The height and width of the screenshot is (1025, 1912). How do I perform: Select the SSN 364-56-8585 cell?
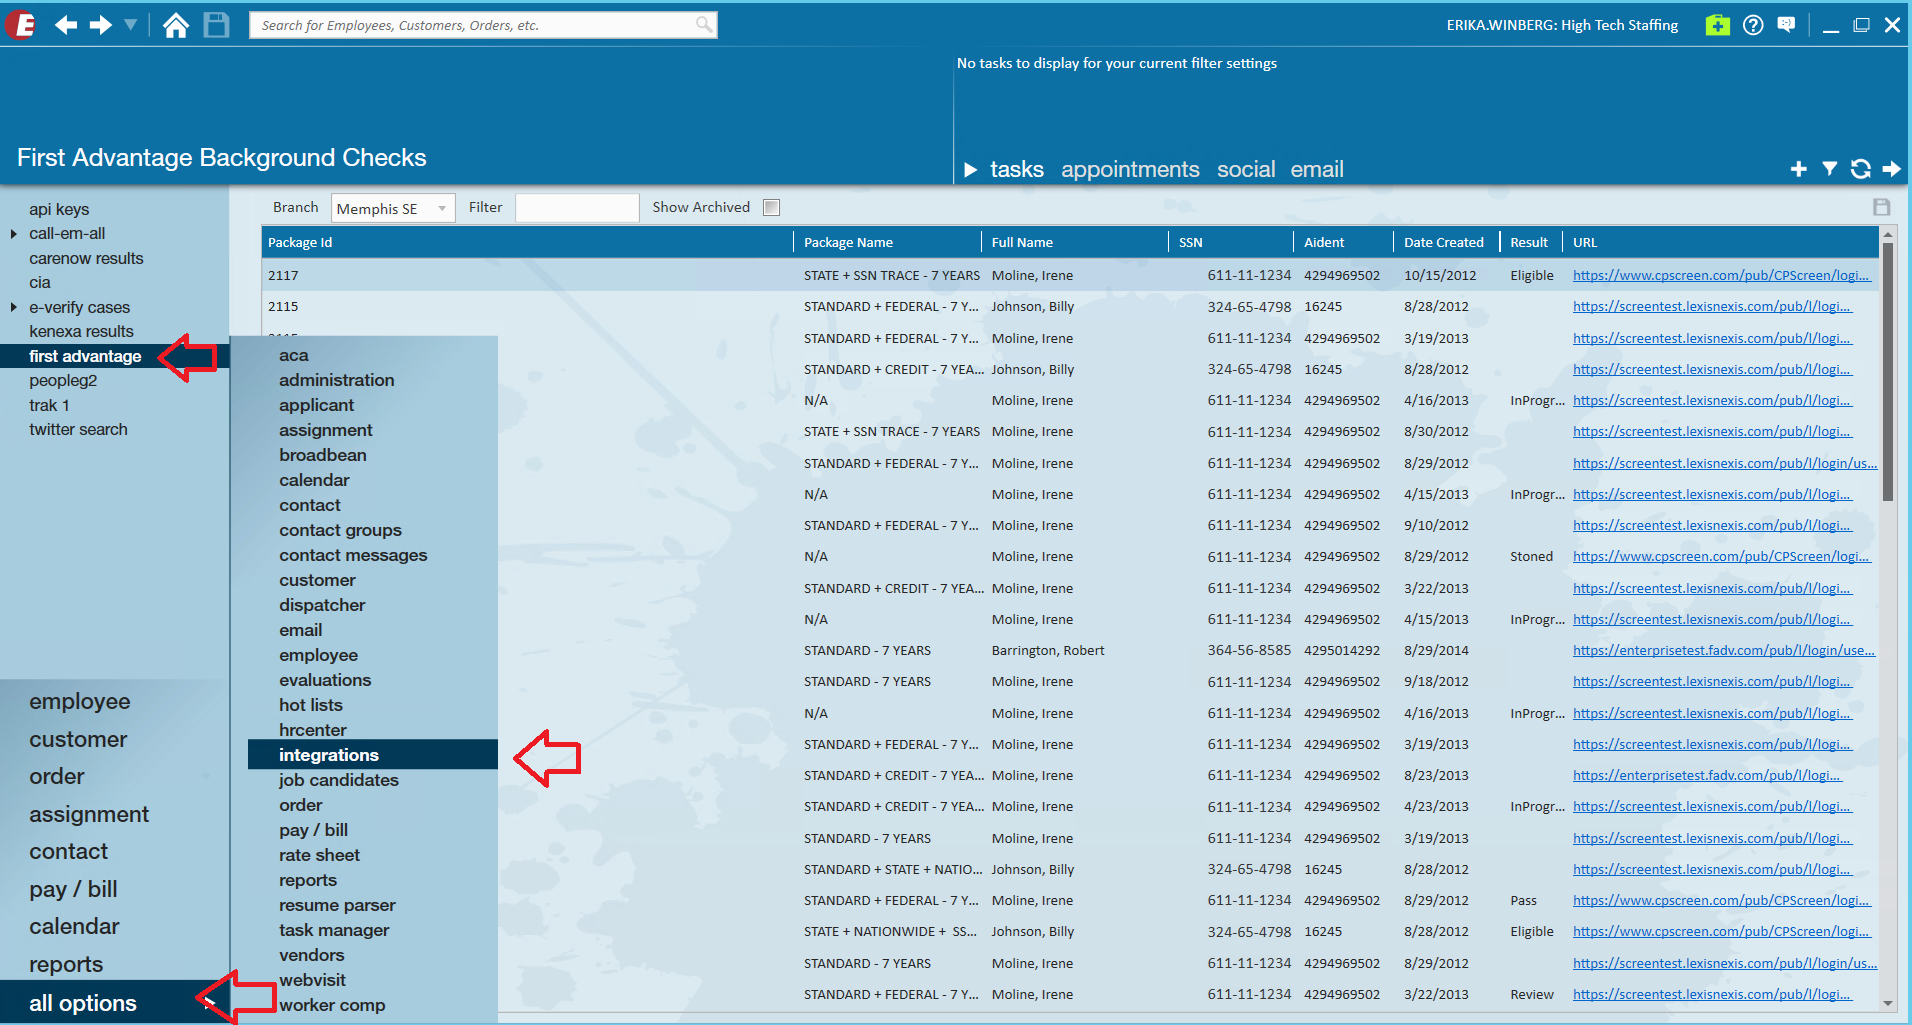[x=1249, y=650]
